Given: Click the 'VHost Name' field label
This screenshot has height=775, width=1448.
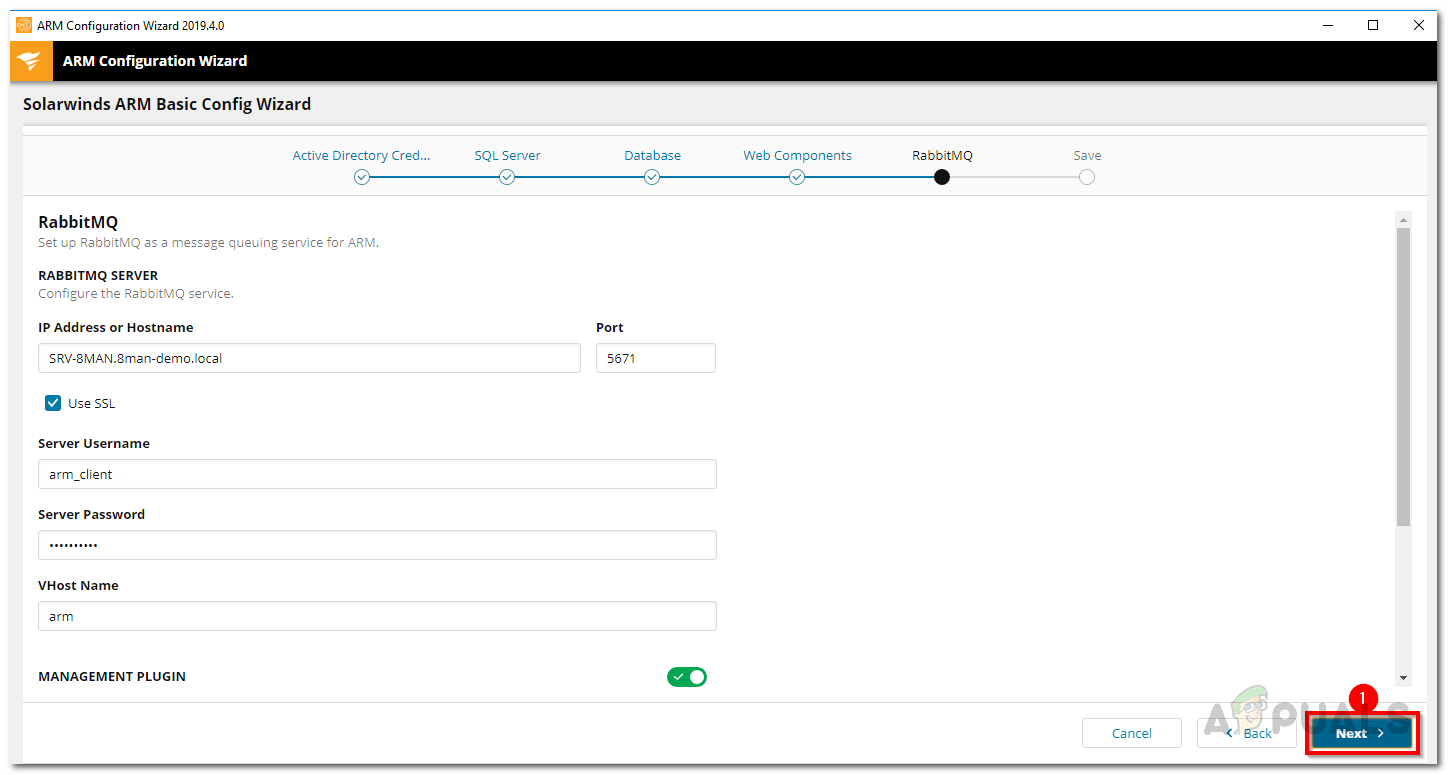Looking at the screenshot, I should [78, 585].
